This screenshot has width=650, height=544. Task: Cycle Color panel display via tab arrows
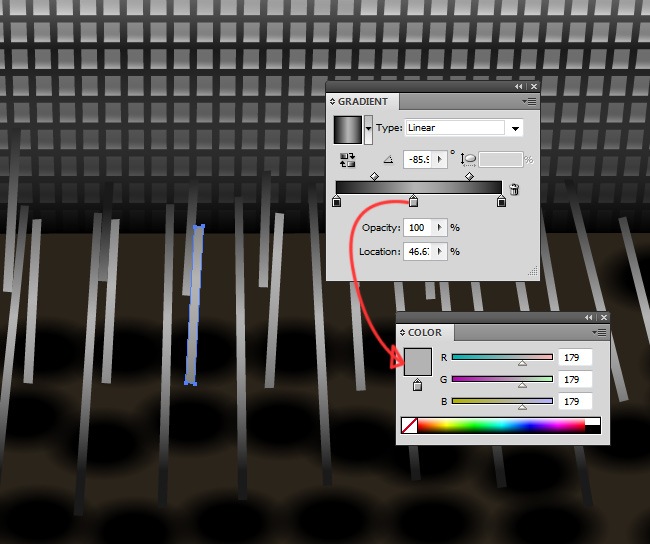402,333
